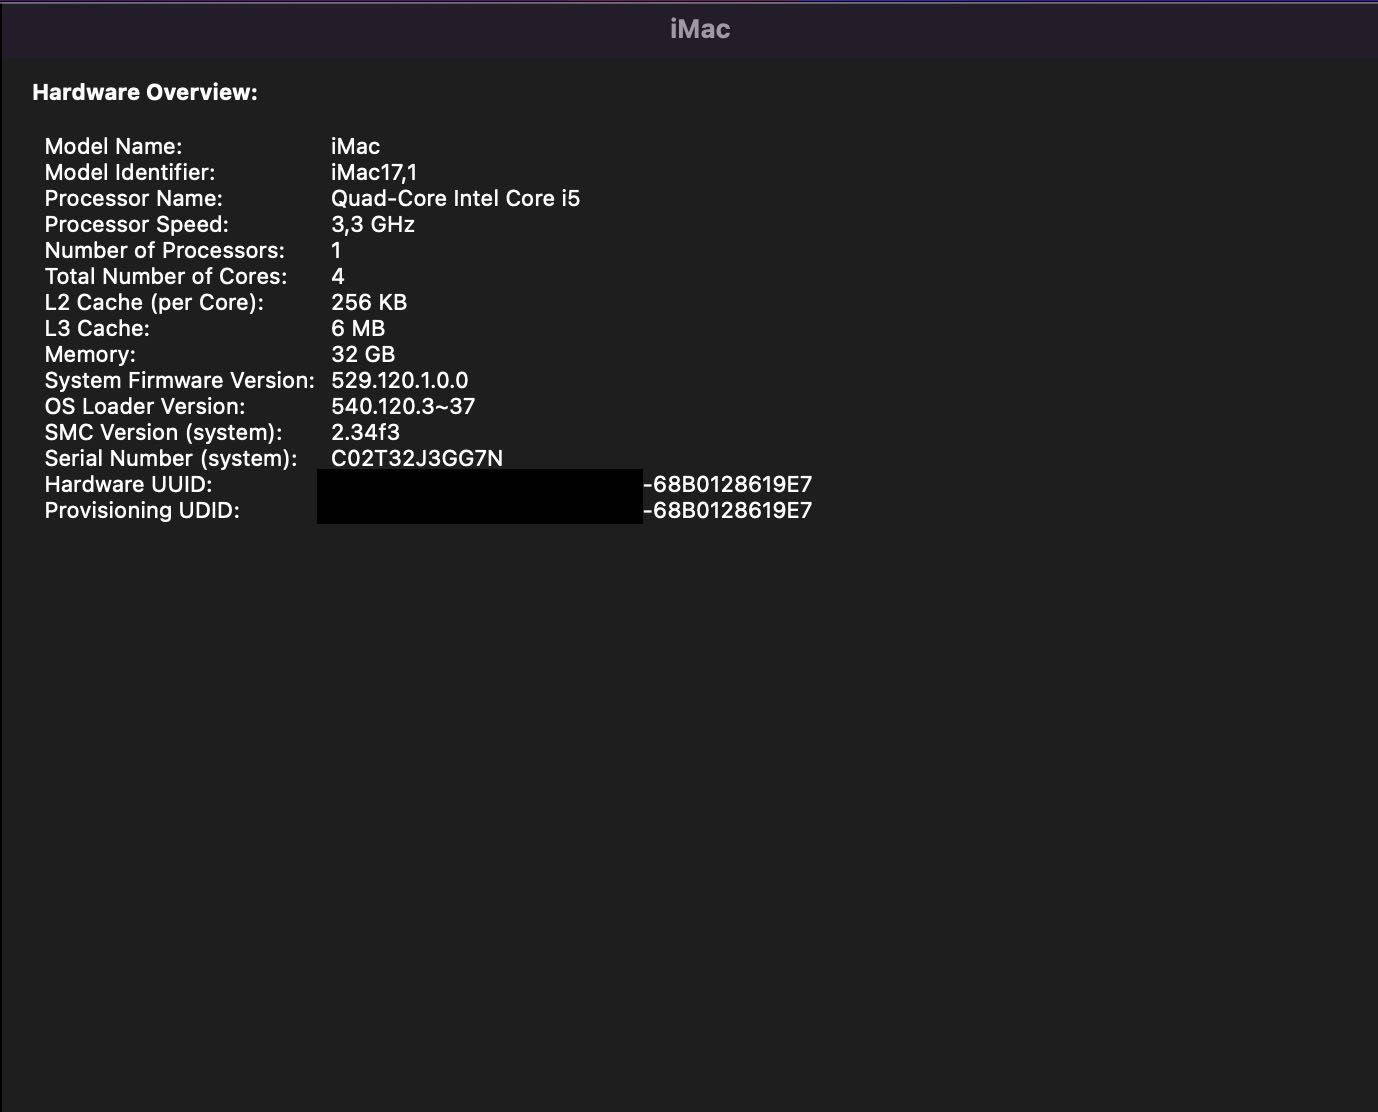Select the Number of Processors value 1
Screen dimensions: 1378x1112
point(336,250)
